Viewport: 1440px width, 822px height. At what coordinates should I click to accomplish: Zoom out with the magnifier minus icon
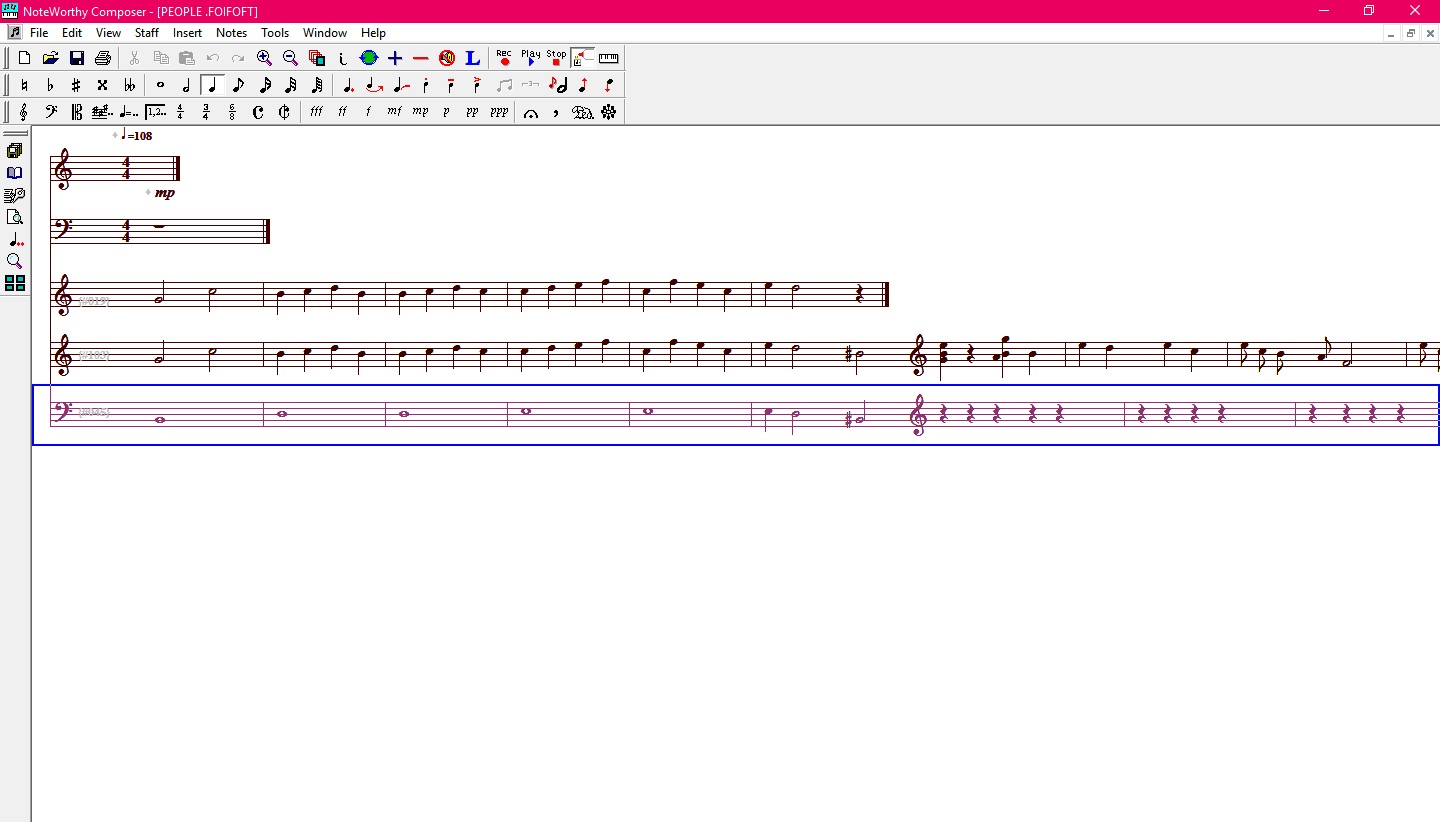click(290, 58)
